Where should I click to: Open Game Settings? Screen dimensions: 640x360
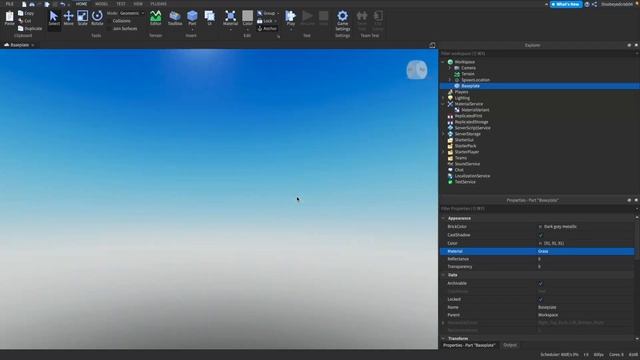(342, 20)
